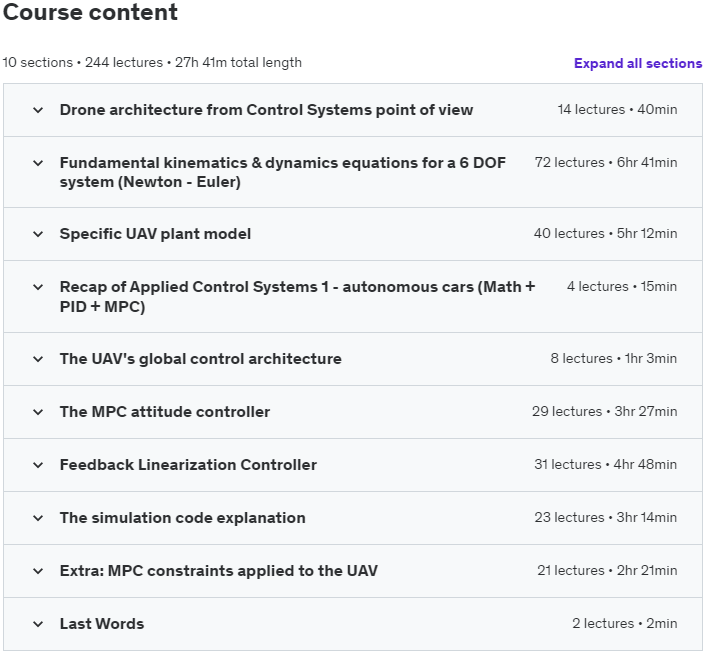705x653 pixels.
Task: Select 'Specific UAV plant model' title
Action: point(155,234)
